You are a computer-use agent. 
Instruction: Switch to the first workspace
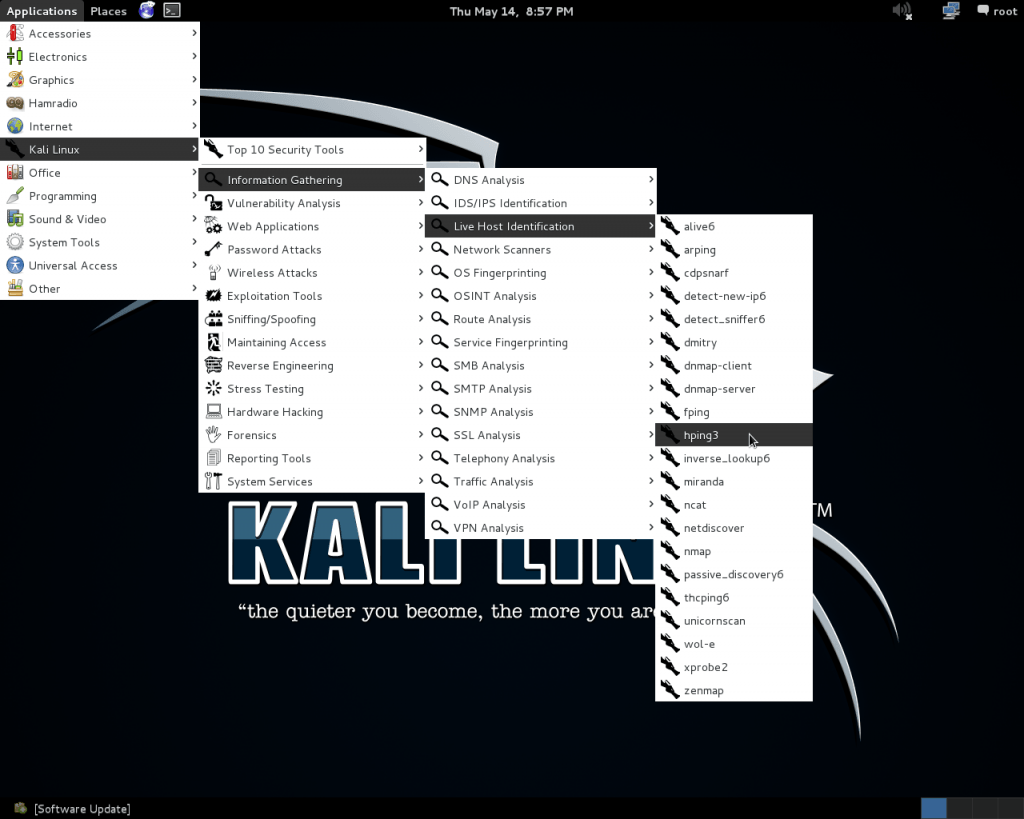point(934,808)
